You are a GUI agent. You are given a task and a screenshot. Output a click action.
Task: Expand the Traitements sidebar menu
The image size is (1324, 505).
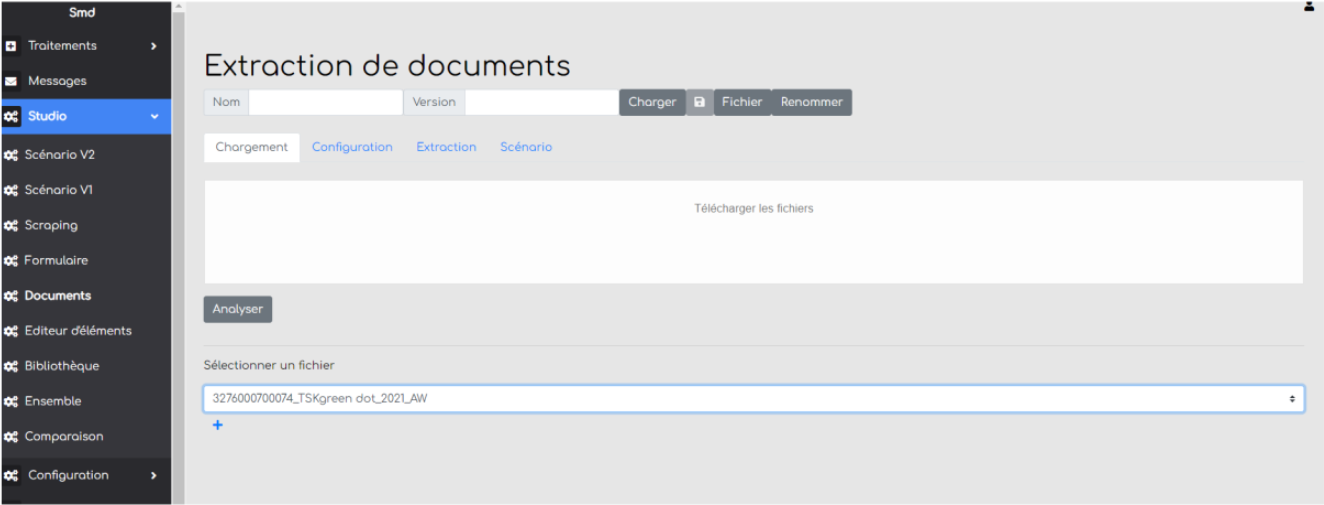[x=153, y=46]
